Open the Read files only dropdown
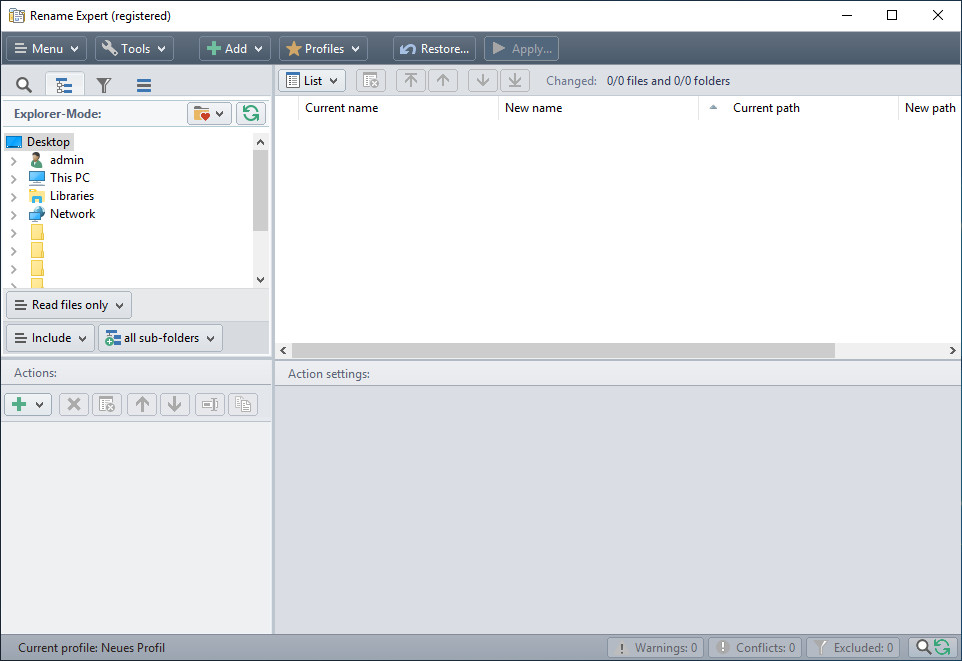The image size is (962, 661). (69, 305)
